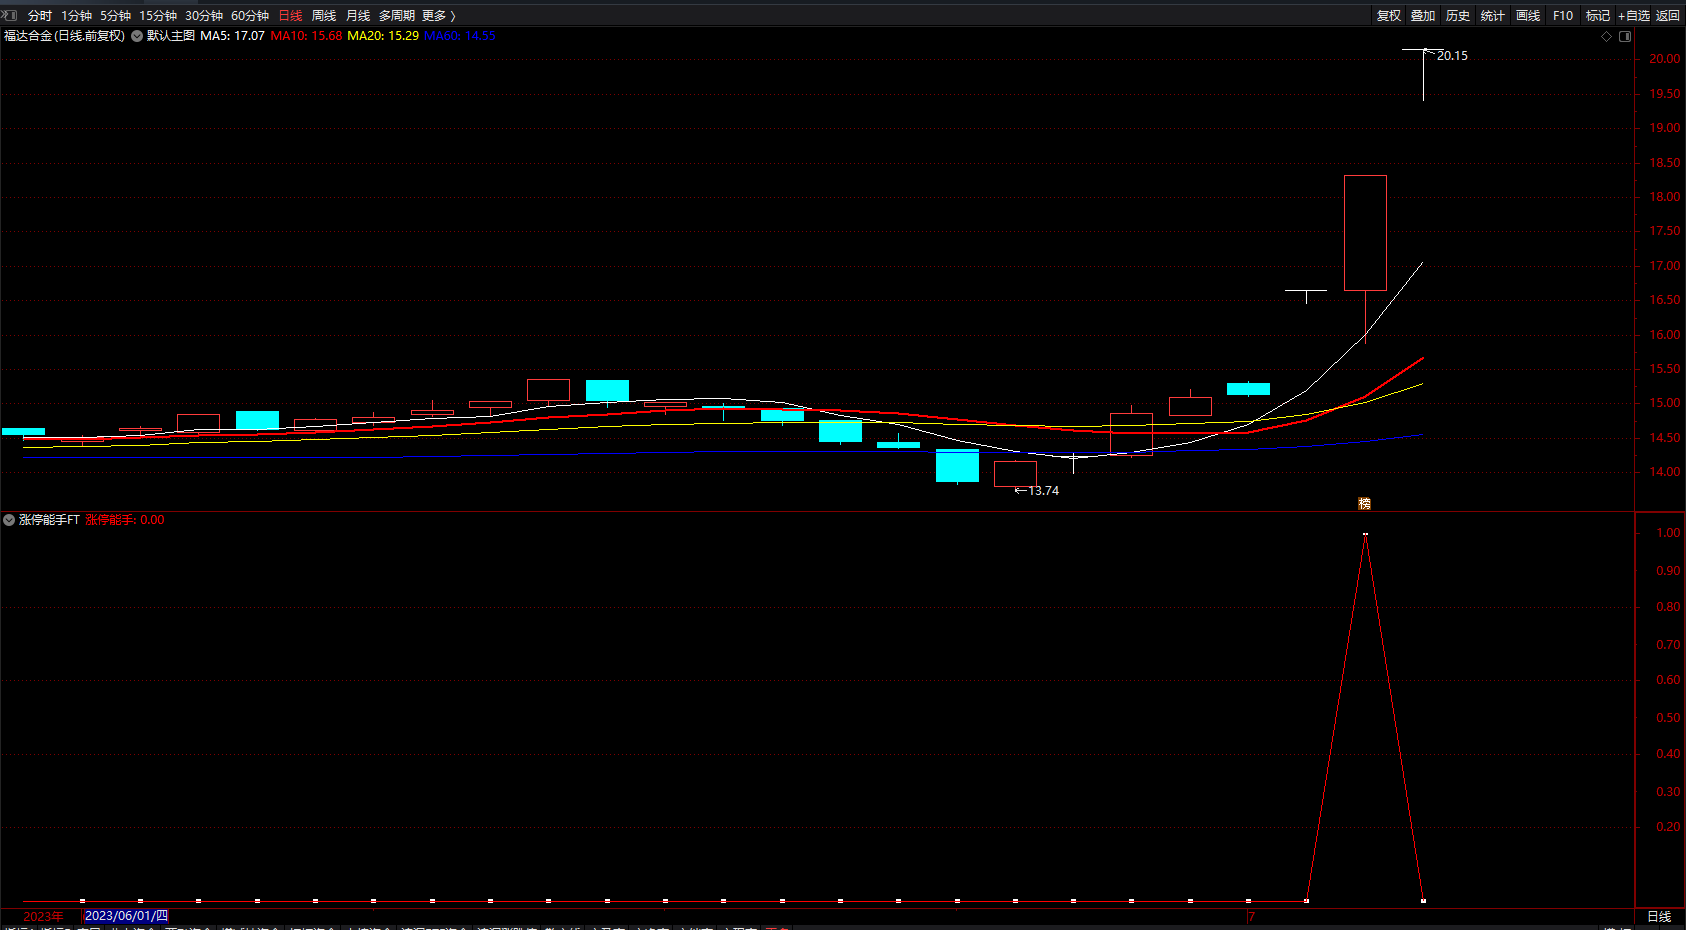Expand 更多 period options

point(438,15)
